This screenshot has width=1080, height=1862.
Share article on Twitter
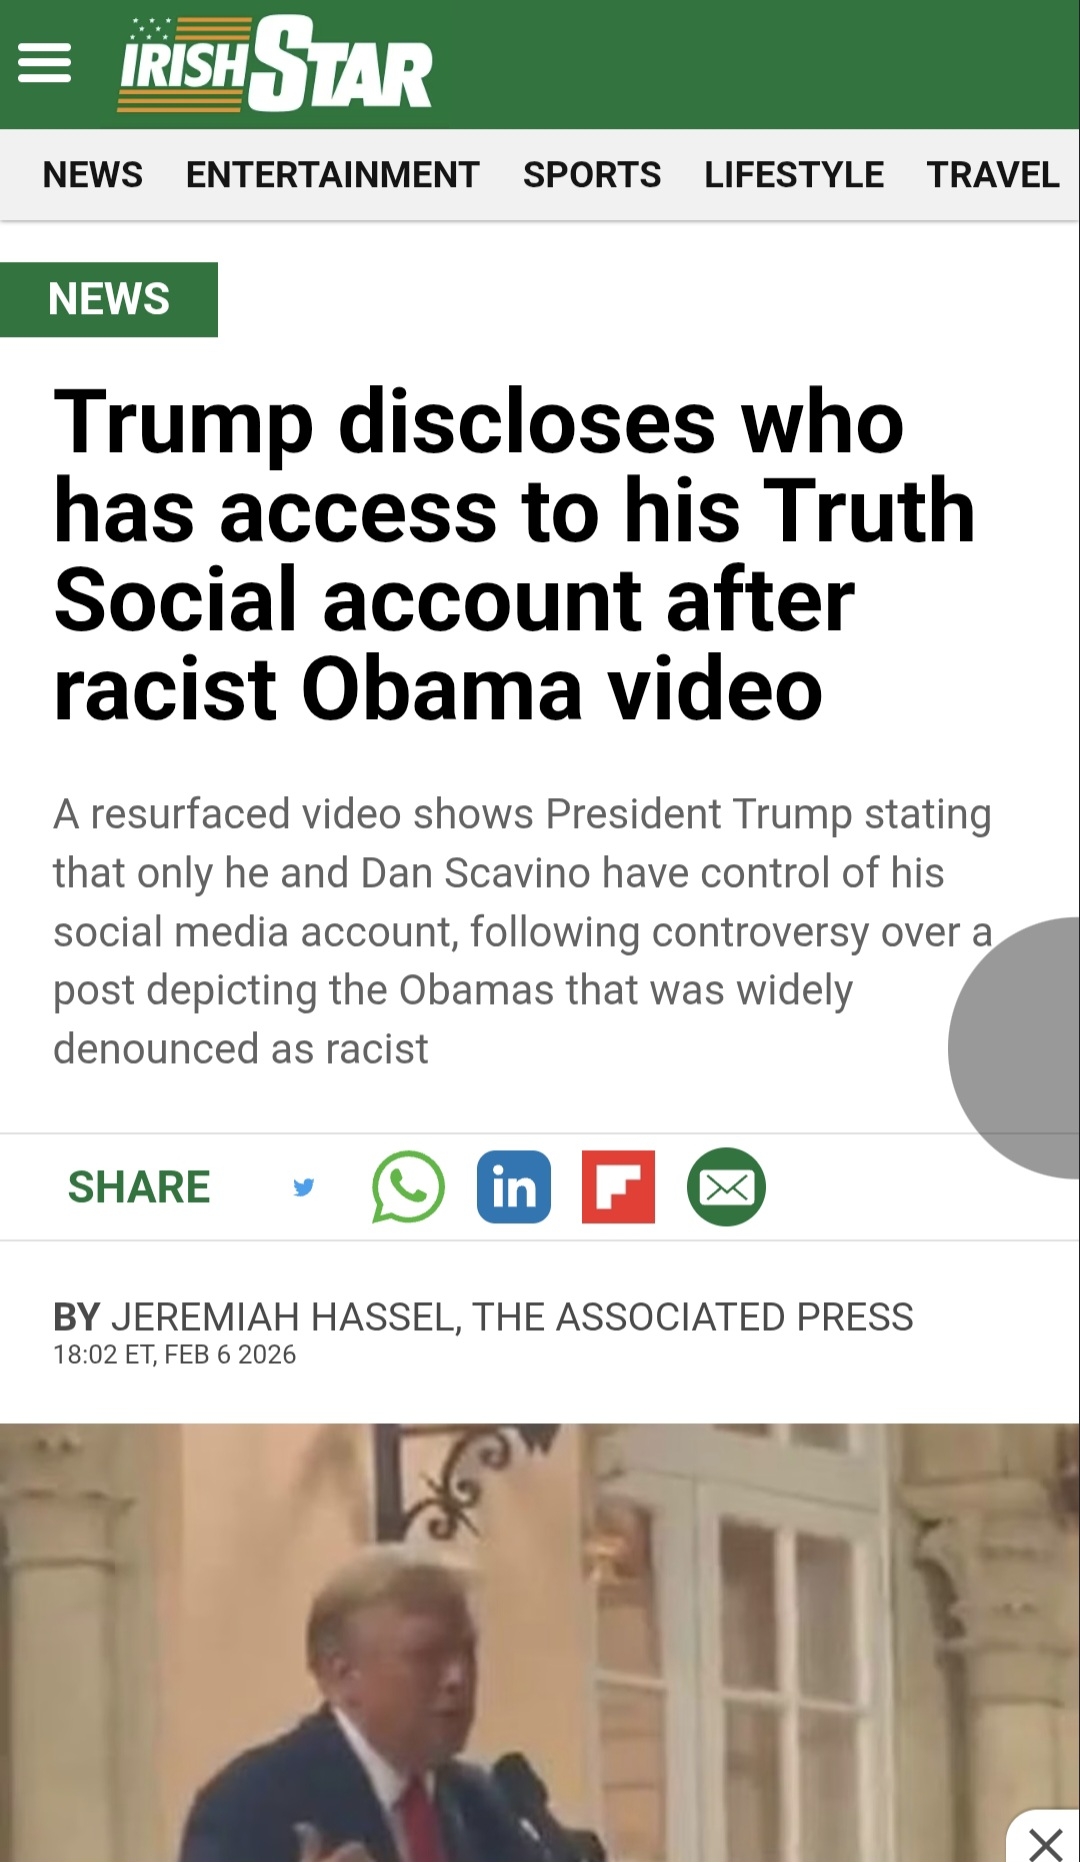(304, 1187)
